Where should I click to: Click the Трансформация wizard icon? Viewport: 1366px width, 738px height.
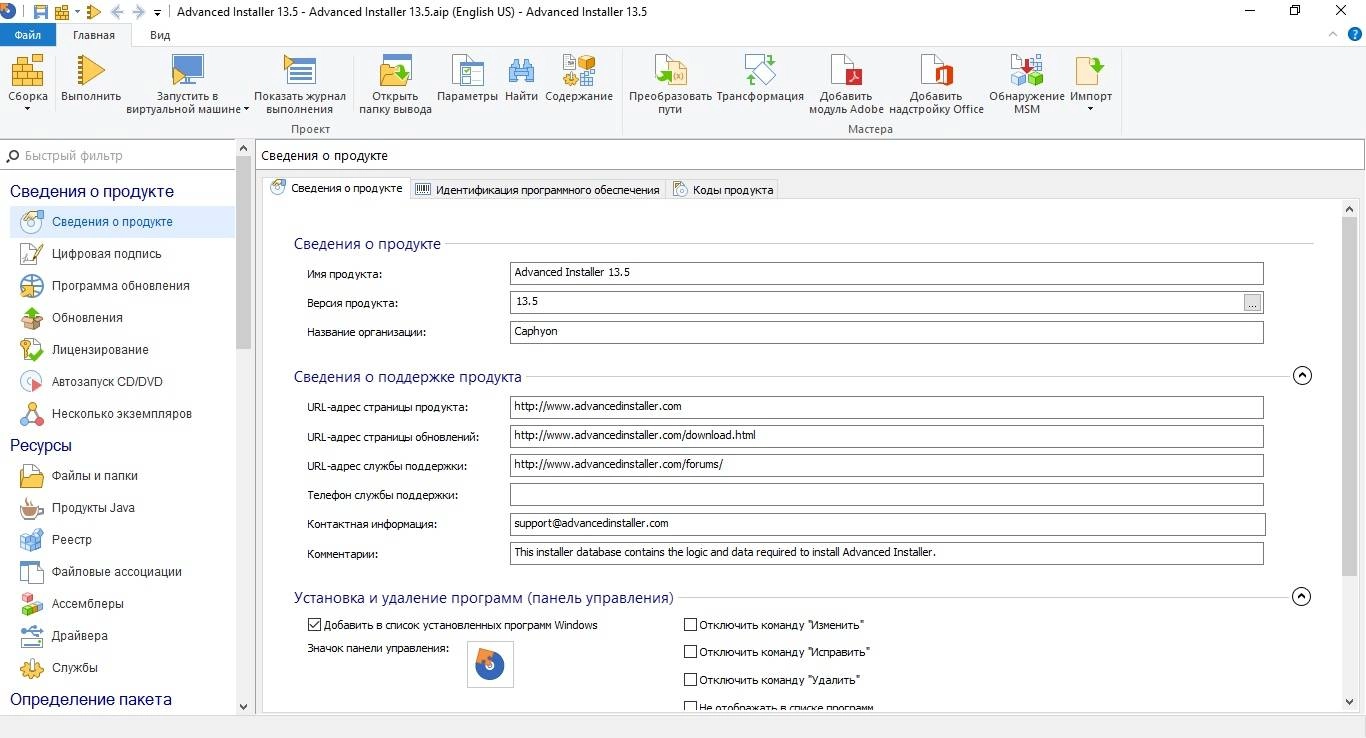click(x=760, y=70)
